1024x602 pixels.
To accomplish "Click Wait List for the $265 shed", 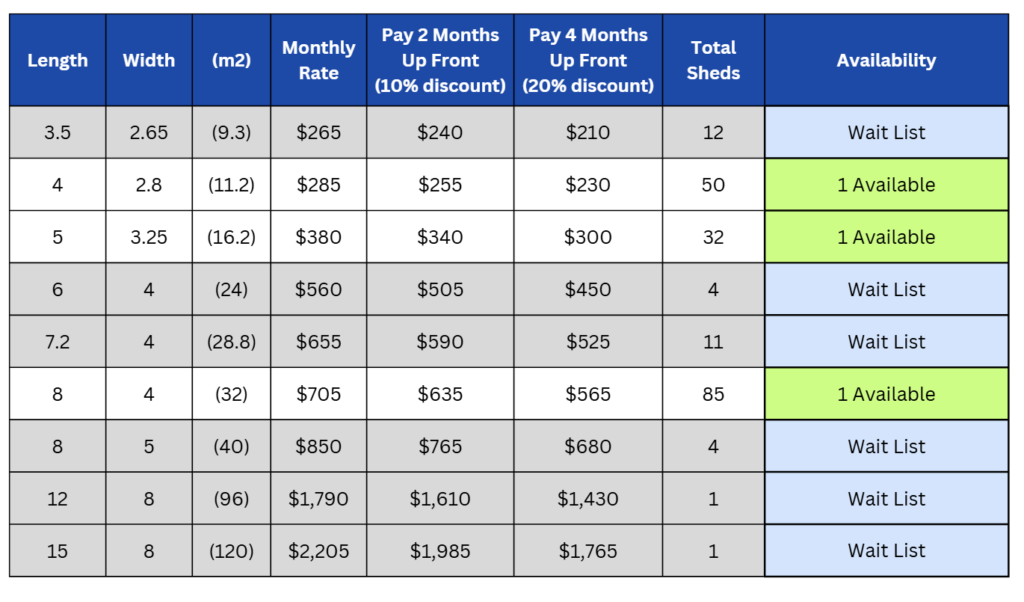I will (x=886, y=132).
